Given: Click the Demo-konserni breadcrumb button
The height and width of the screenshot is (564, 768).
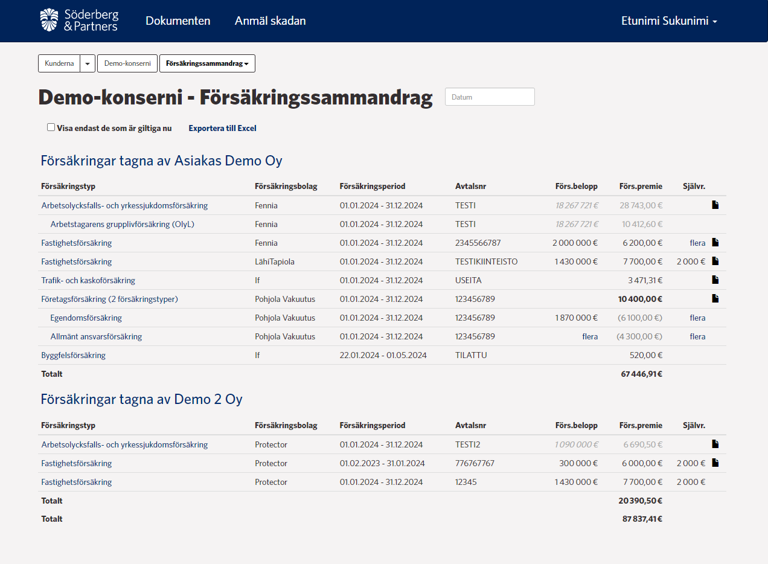Looking at the screenshot, I should 127,64.
